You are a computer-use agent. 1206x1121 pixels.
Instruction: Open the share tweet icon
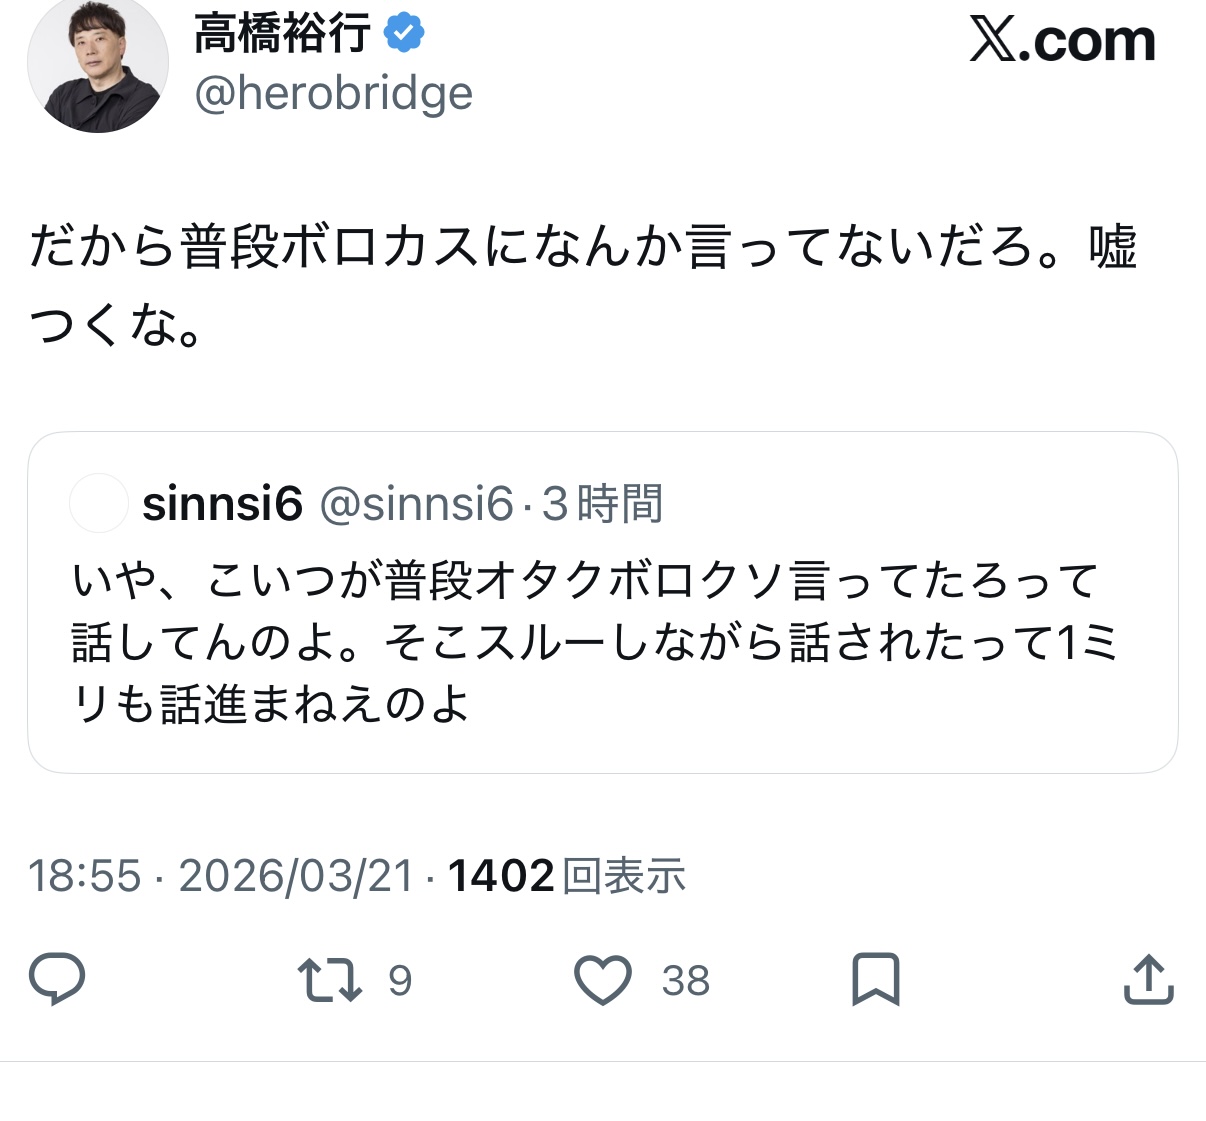(x=1149, y=980)
